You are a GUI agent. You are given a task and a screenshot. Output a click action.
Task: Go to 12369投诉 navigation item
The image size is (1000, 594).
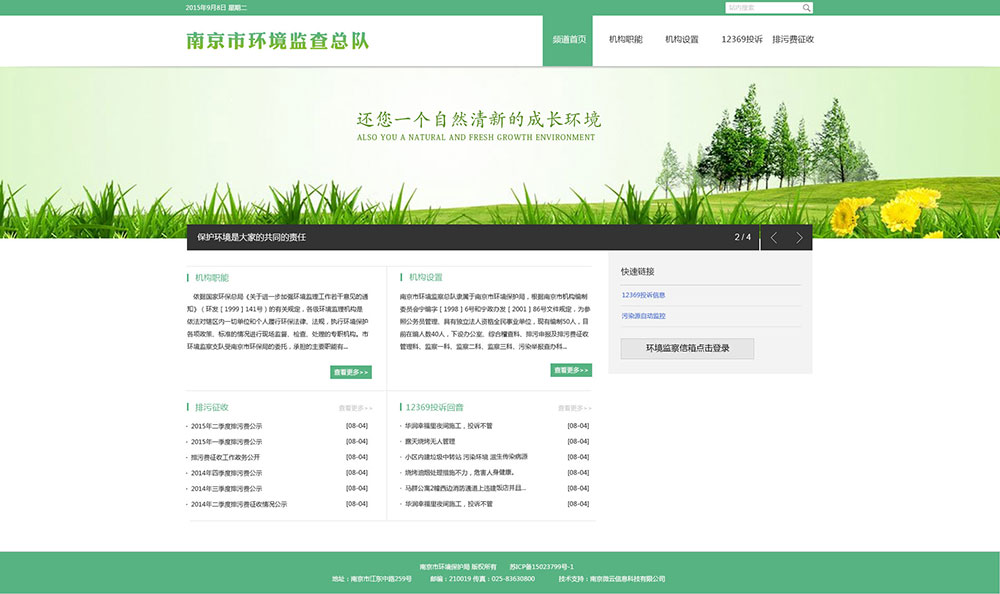pos(741,40)
